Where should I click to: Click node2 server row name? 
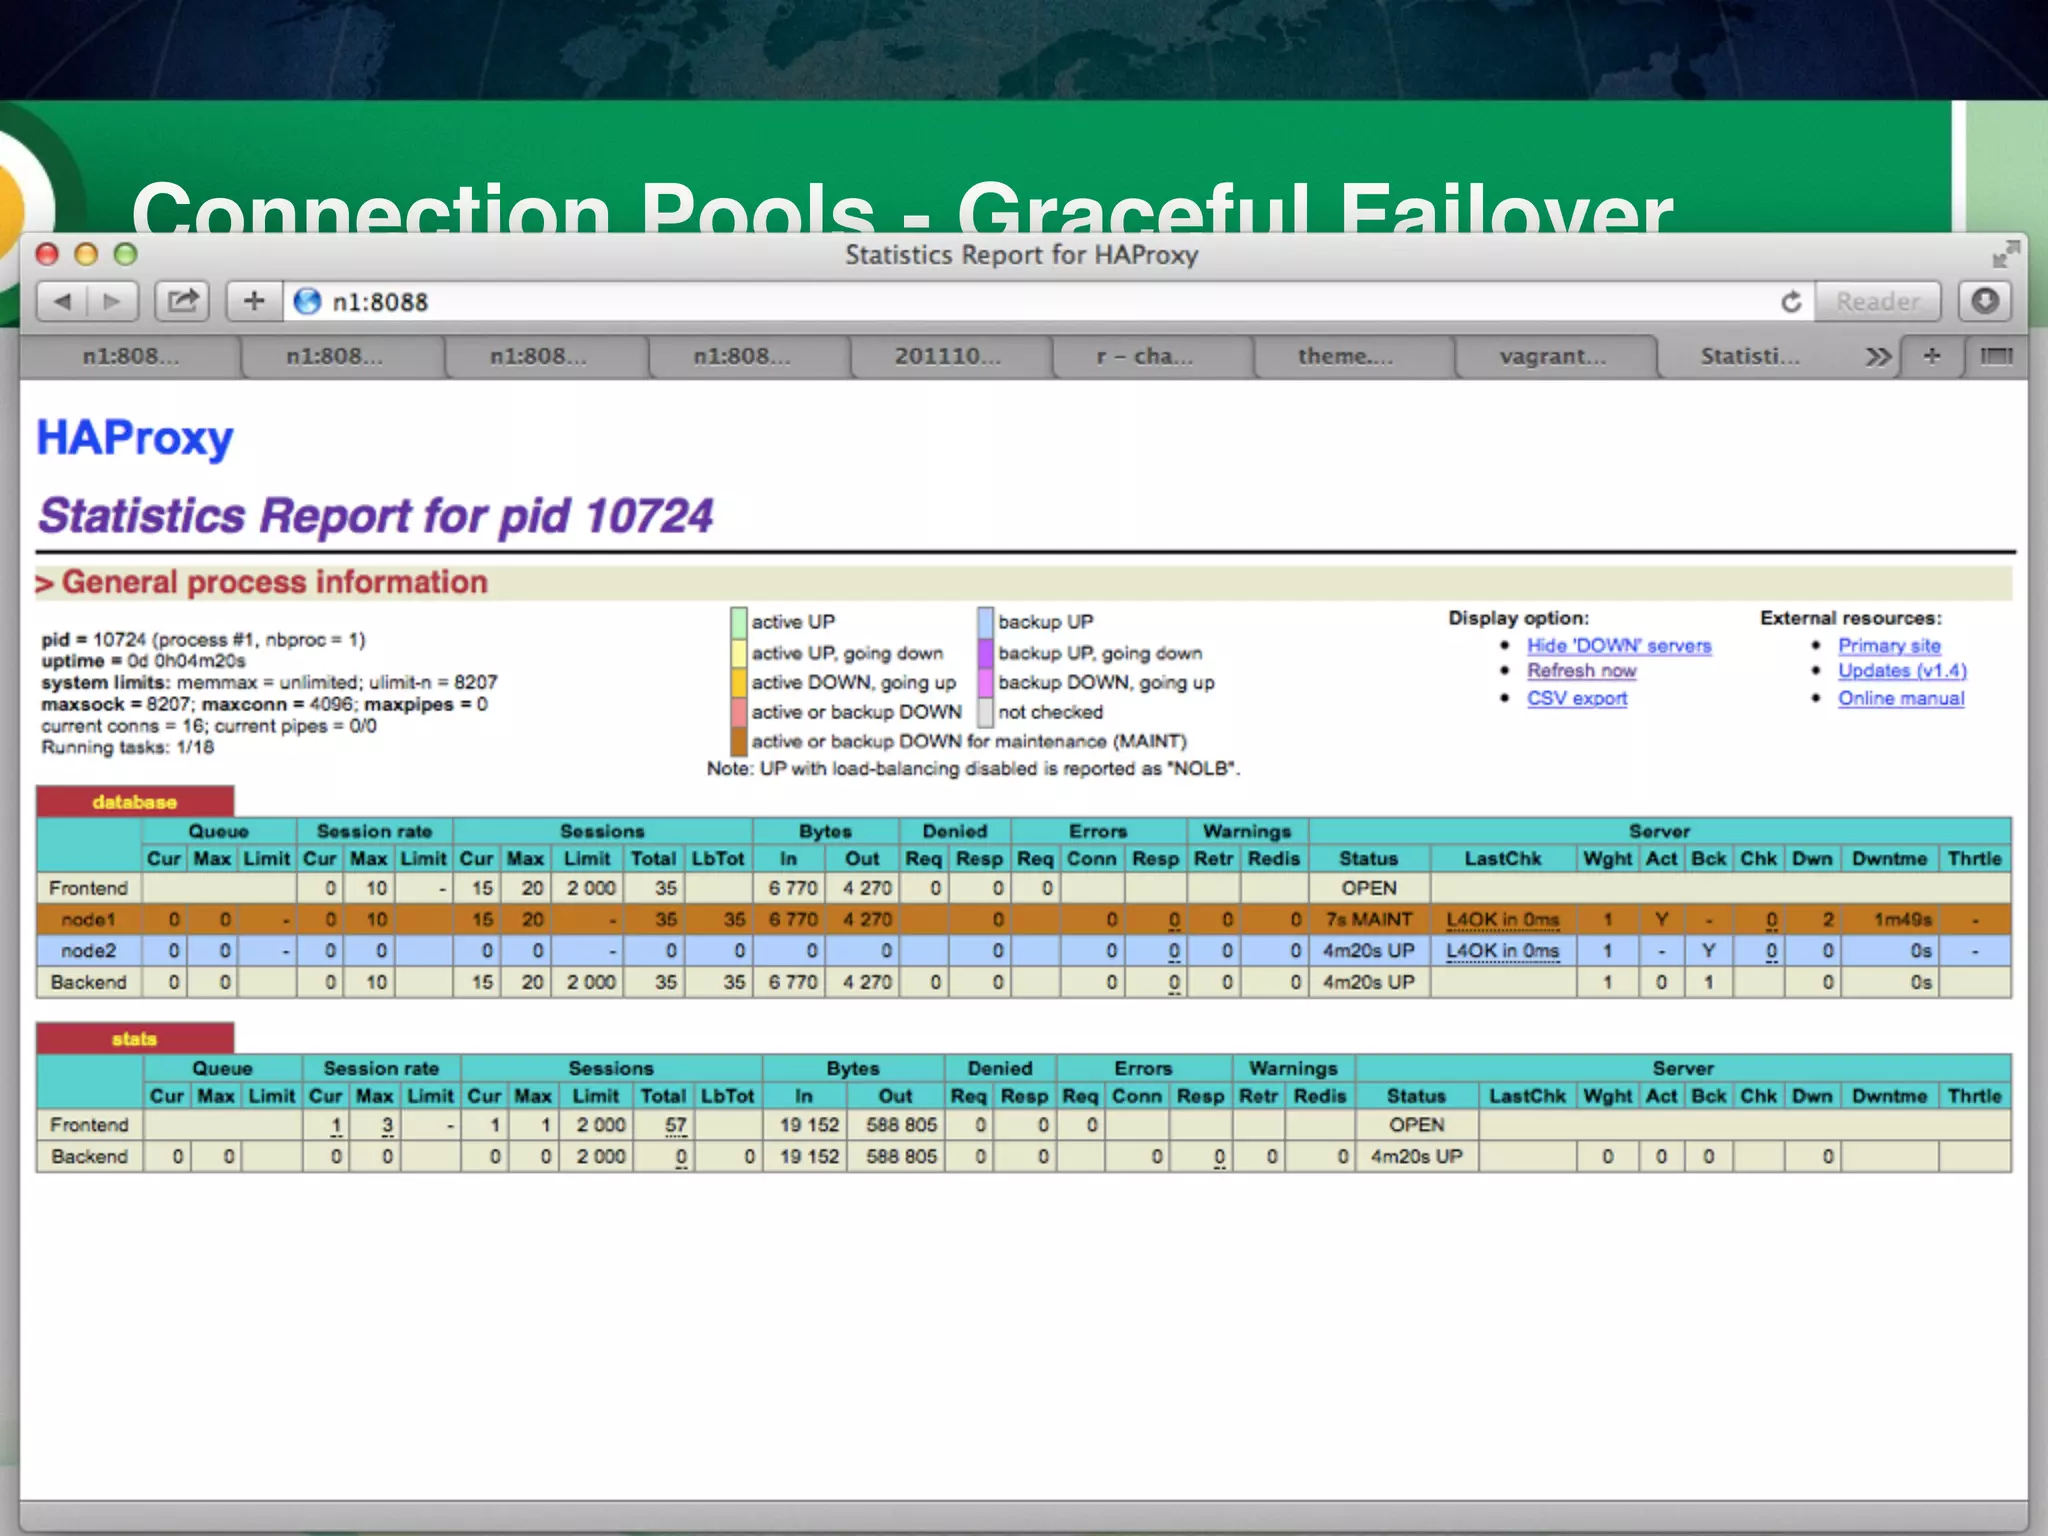click(x=89, y=950)
